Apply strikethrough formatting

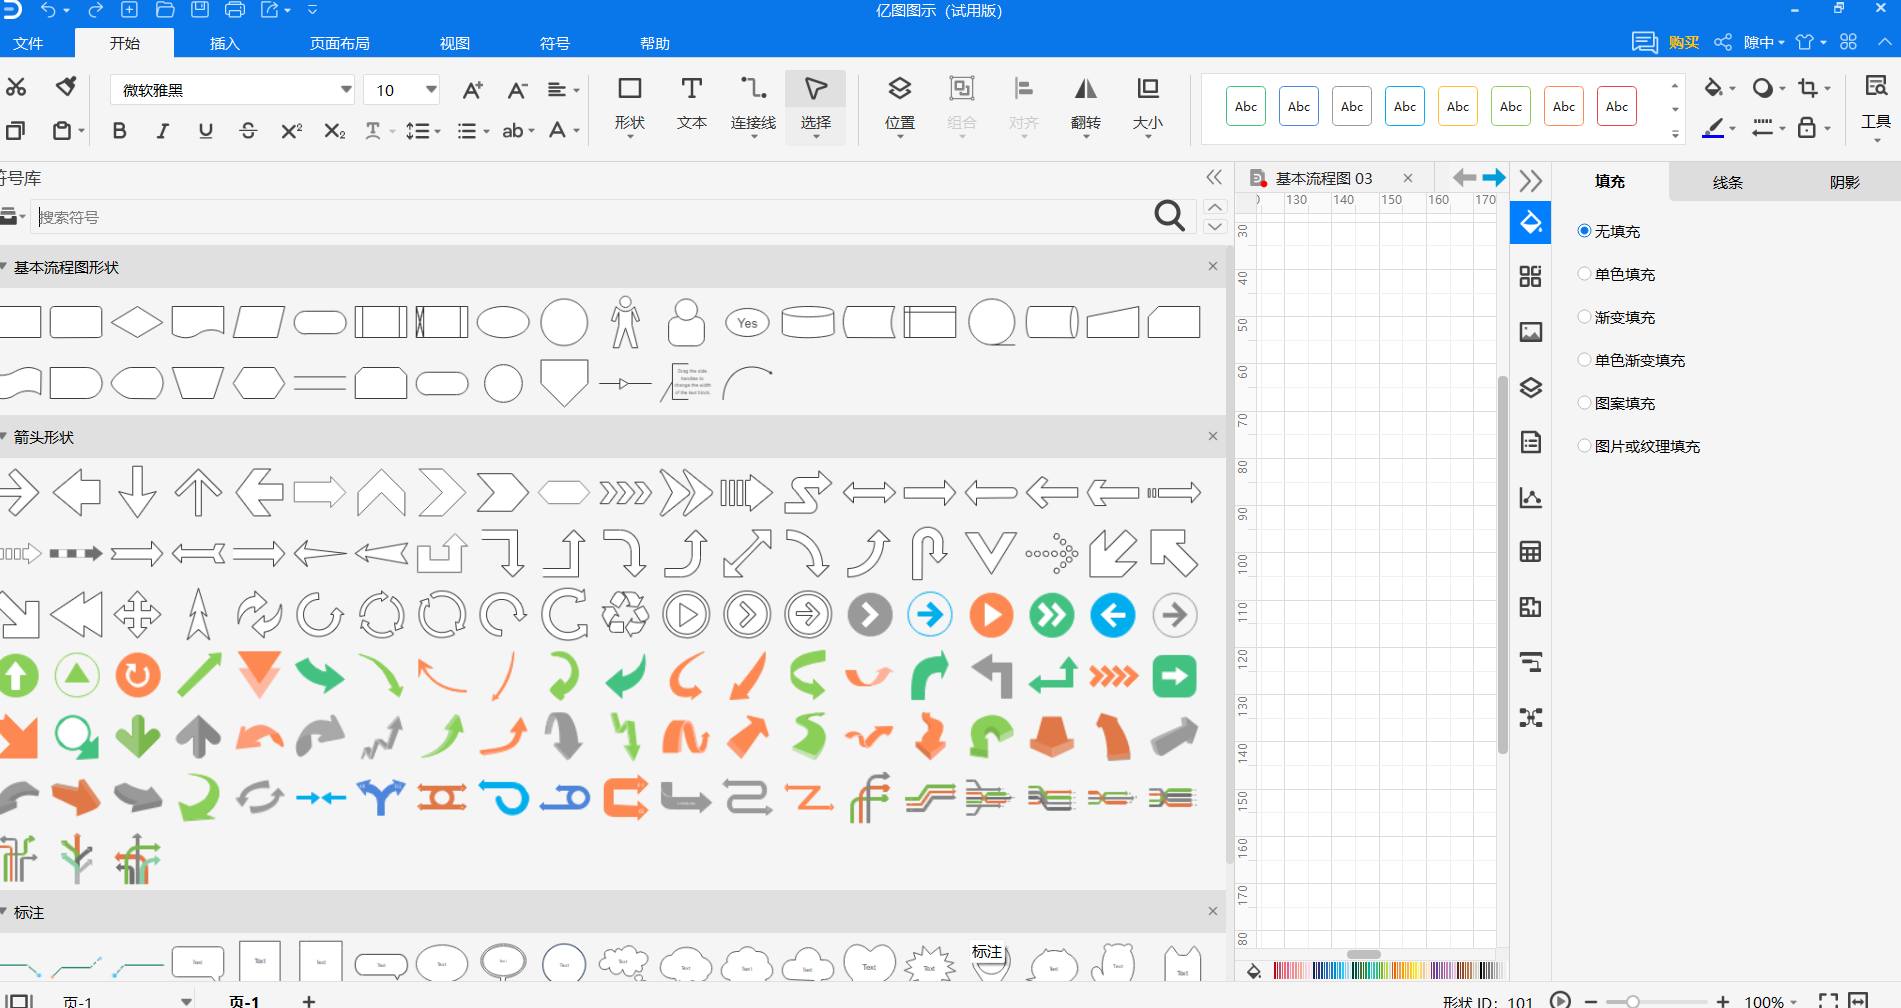248,131
